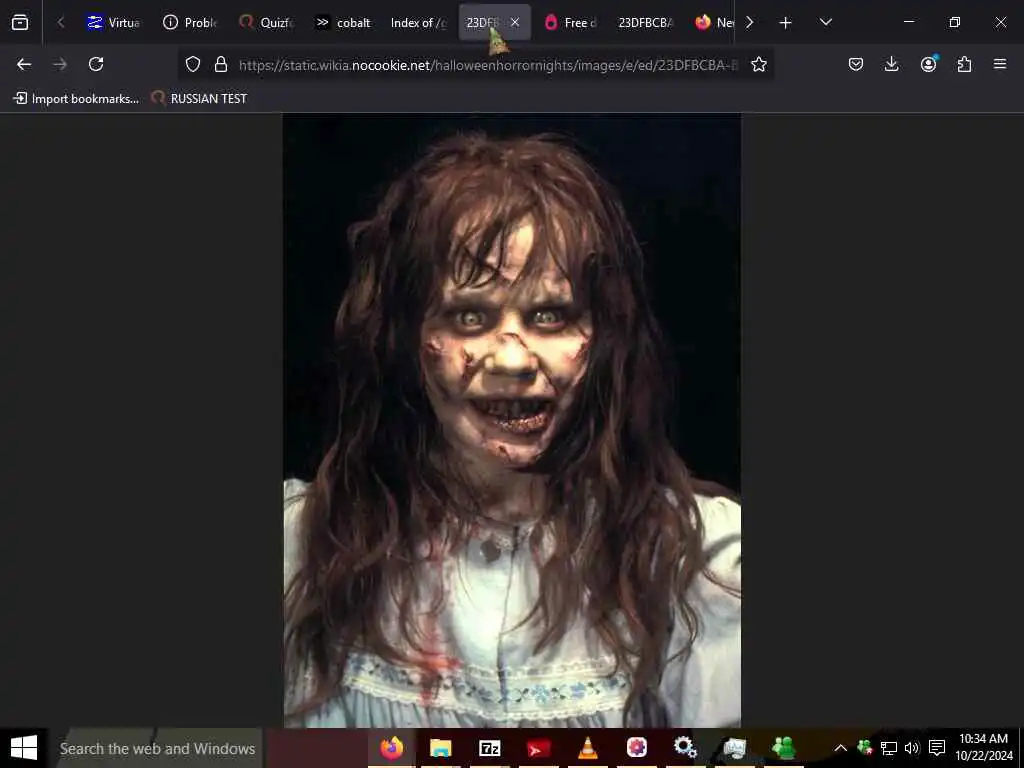Open the RUSSIAN TEST bookmark

point(199,99)
